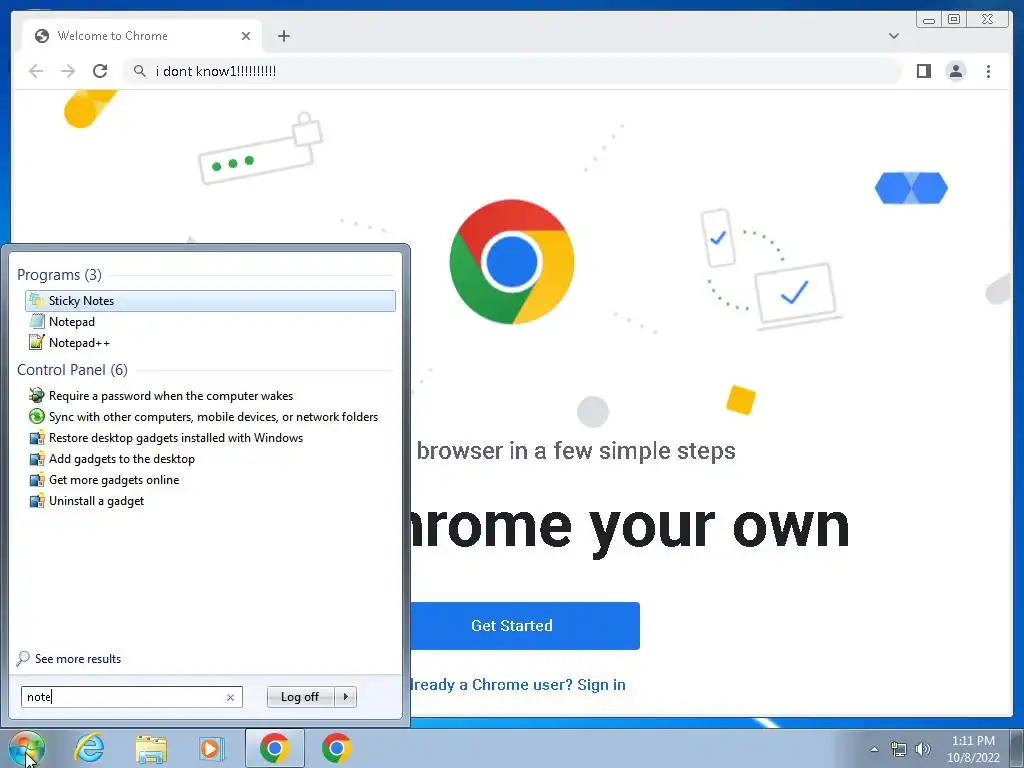The image size is (1024, 768).
Task: Click the Programs (3) header
Action: (59, 275)
